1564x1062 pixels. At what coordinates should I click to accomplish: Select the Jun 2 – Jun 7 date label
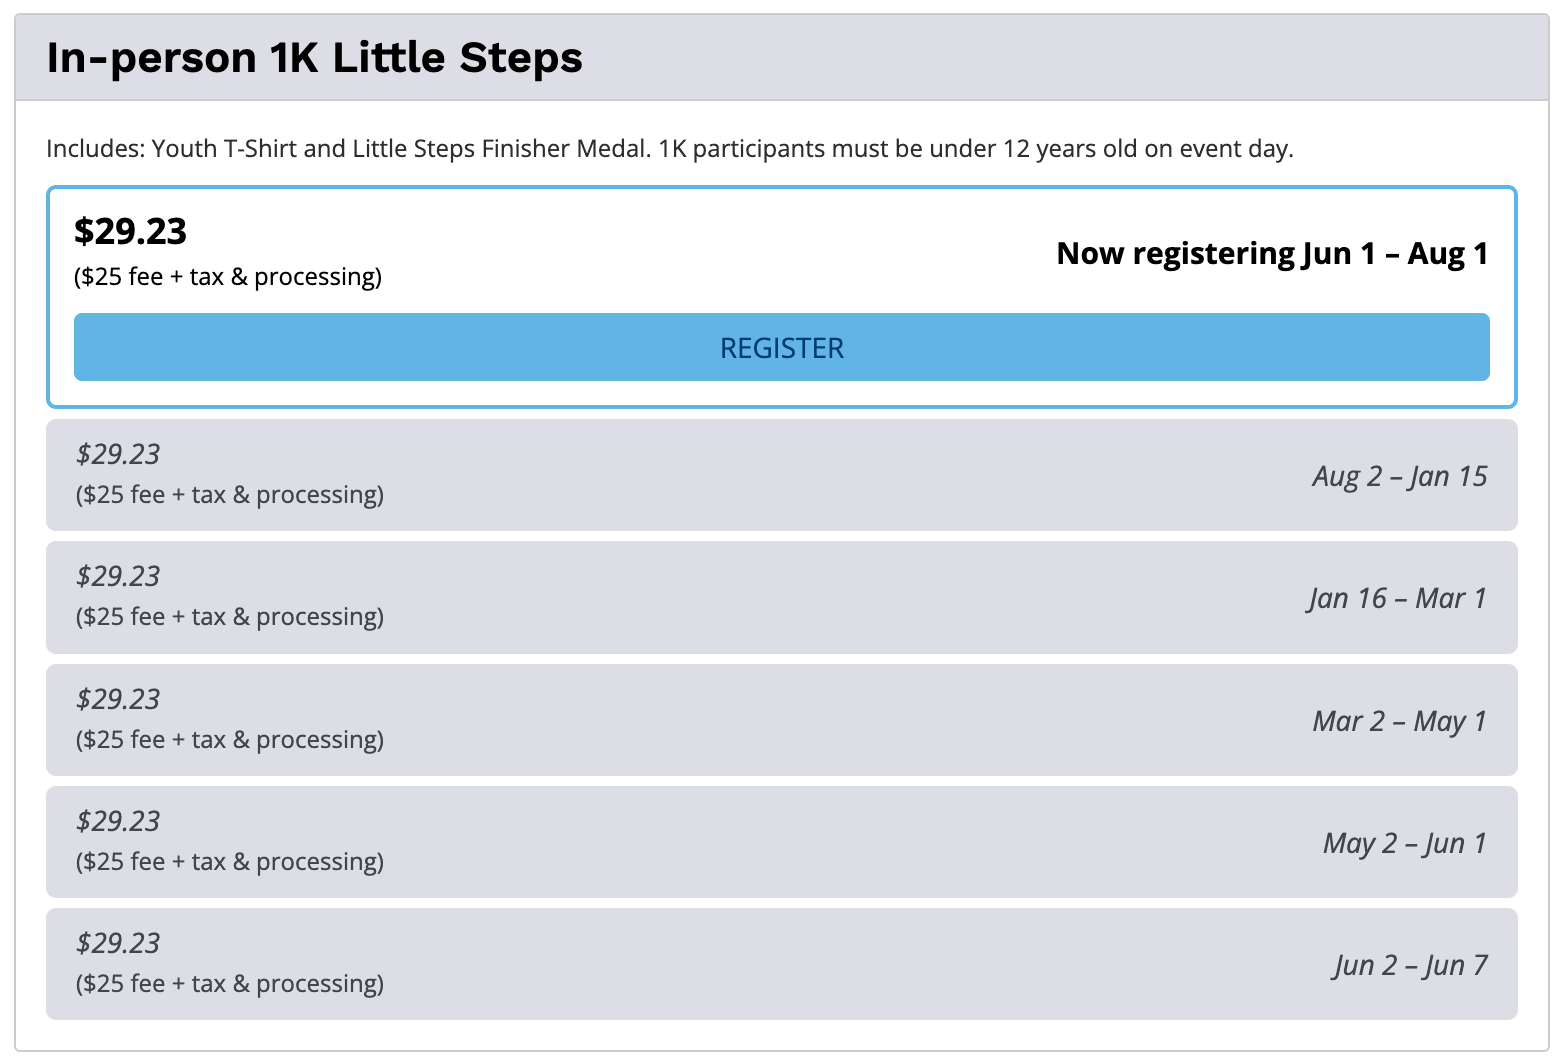point(1409,965)
